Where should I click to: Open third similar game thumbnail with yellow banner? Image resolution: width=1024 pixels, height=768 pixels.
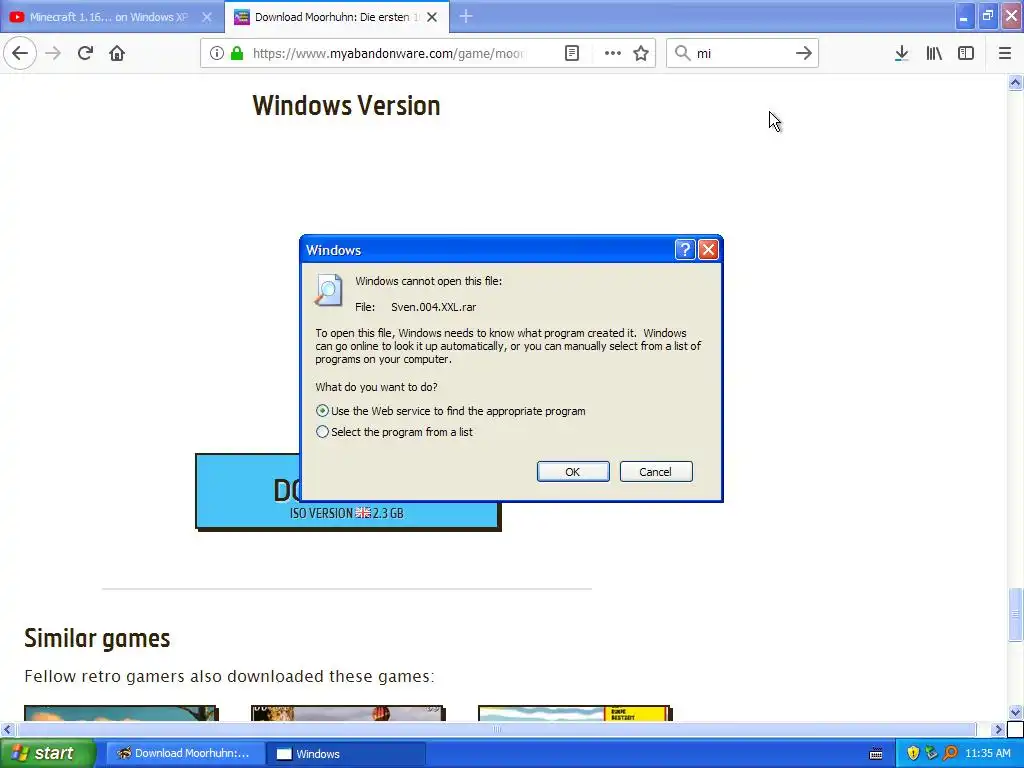tap(574, 713)
